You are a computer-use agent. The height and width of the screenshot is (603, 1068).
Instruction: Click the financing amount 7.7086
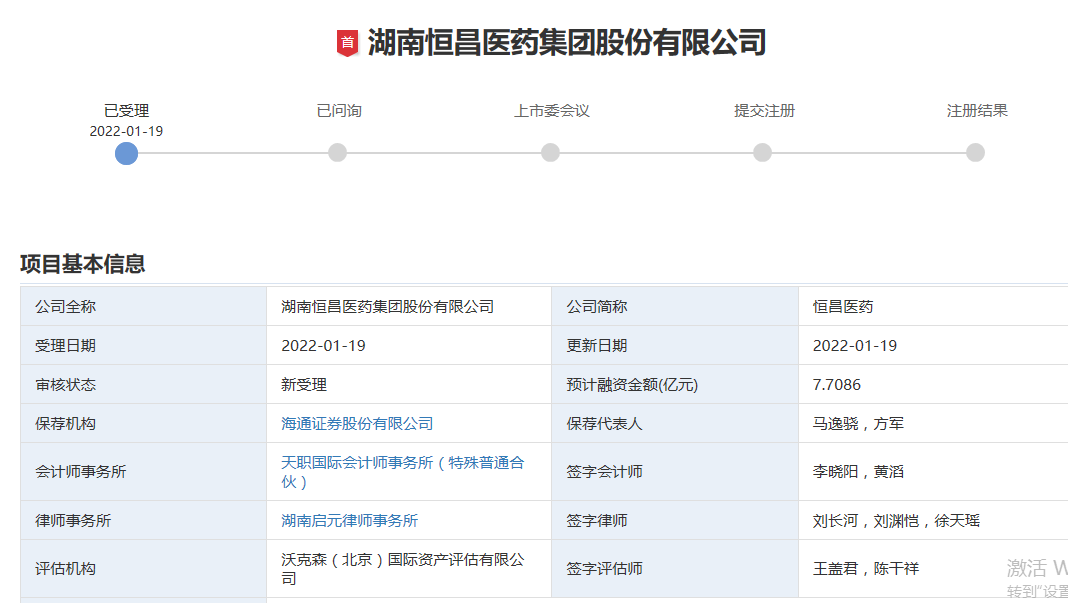click(836, 384)
